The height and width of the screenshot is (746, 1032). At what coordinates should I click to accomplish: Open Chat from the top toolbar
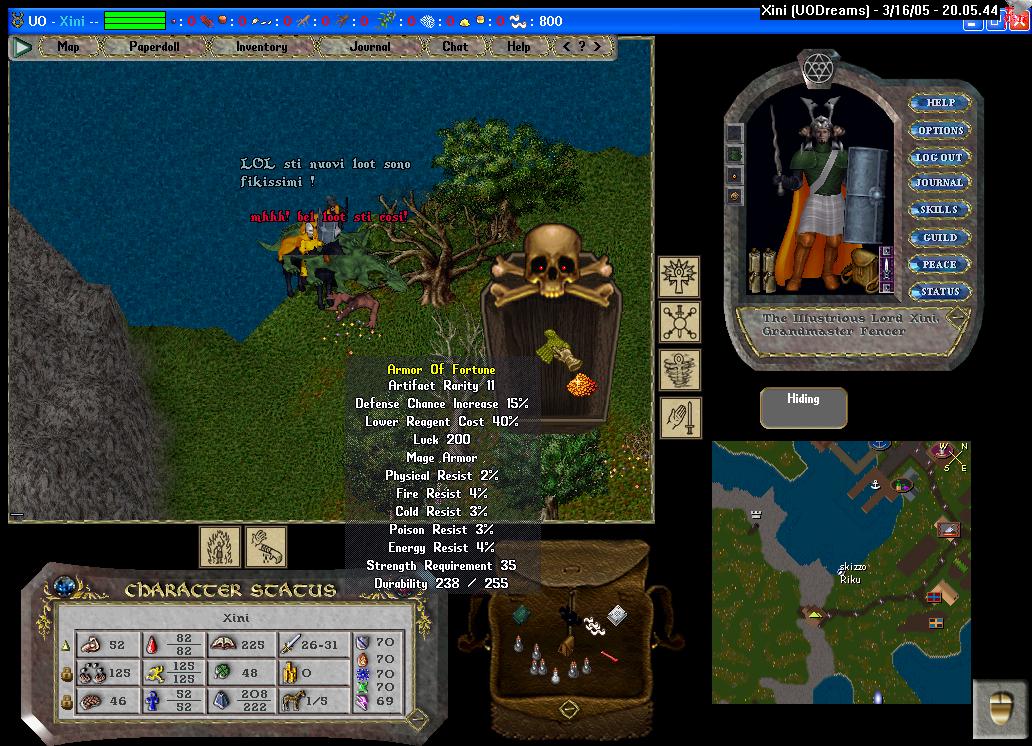[x=455, y=47]
